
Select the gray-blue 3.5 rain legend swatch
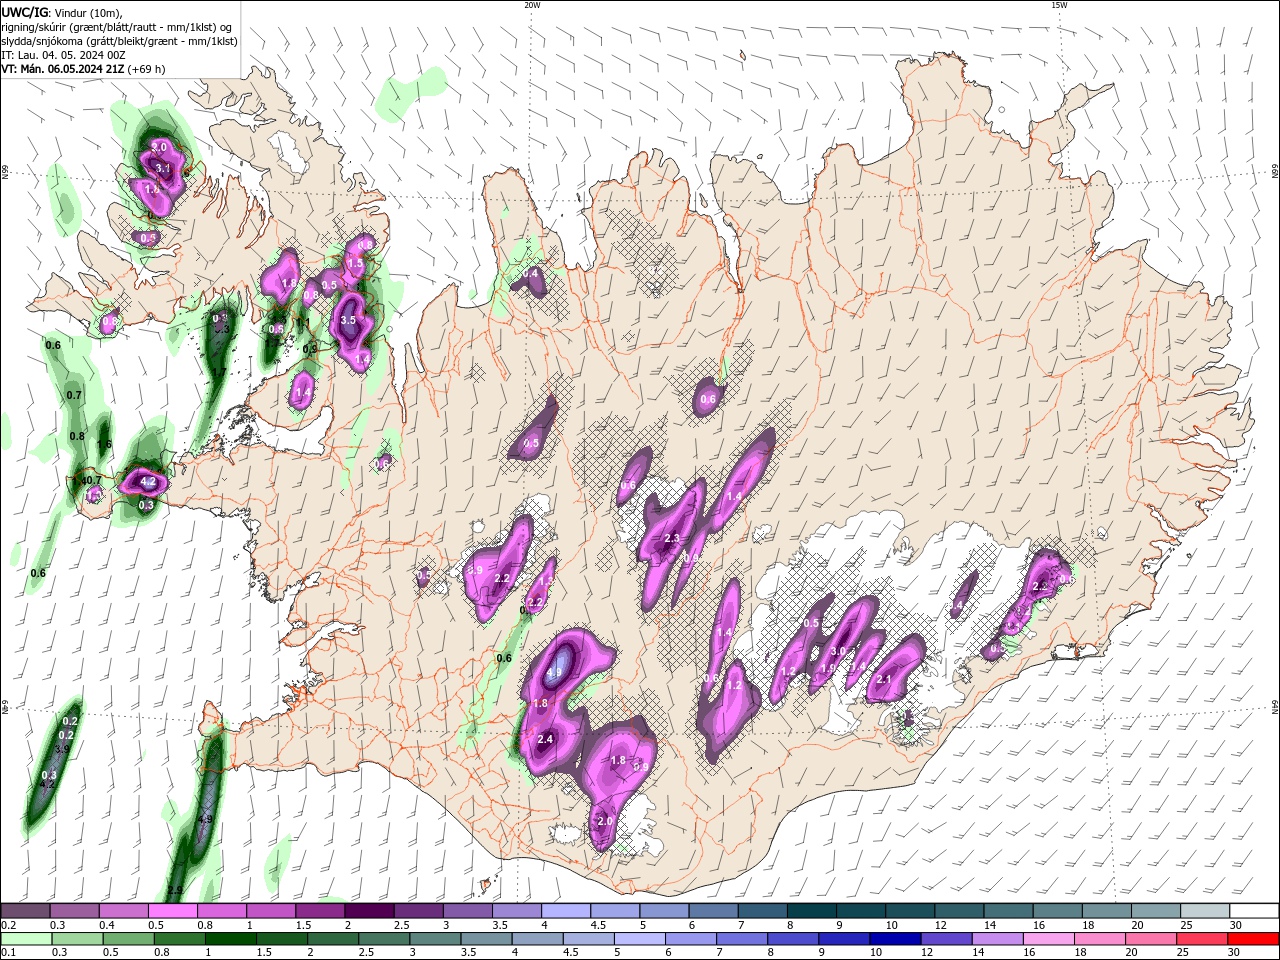(485, 939)
